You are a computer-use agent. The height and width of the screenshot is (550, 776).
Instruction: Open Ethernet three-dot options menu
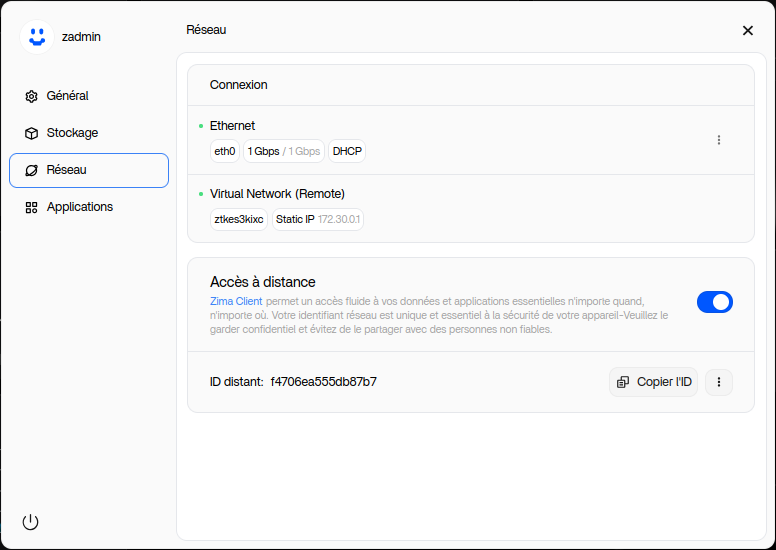[718, 140]
